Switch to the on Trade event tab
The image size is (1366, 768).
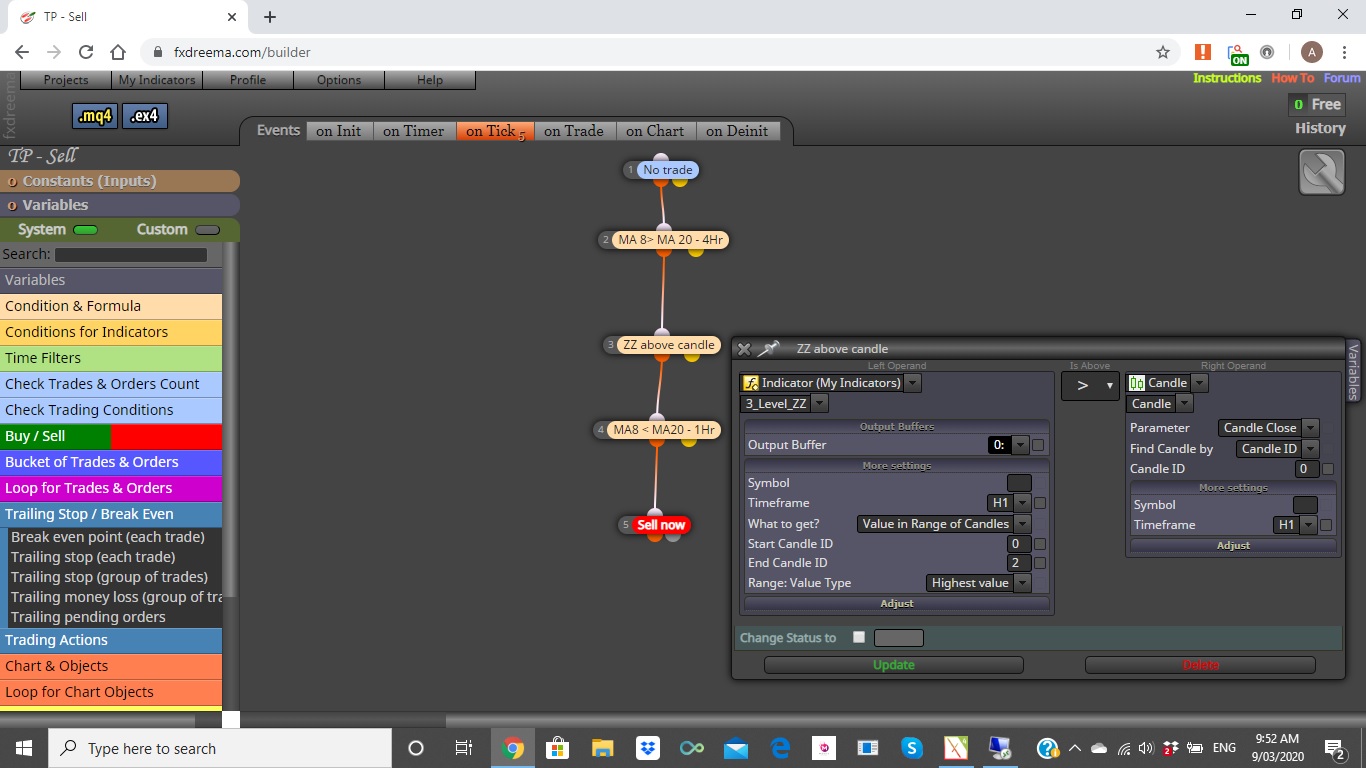click(x=574, y=131)
